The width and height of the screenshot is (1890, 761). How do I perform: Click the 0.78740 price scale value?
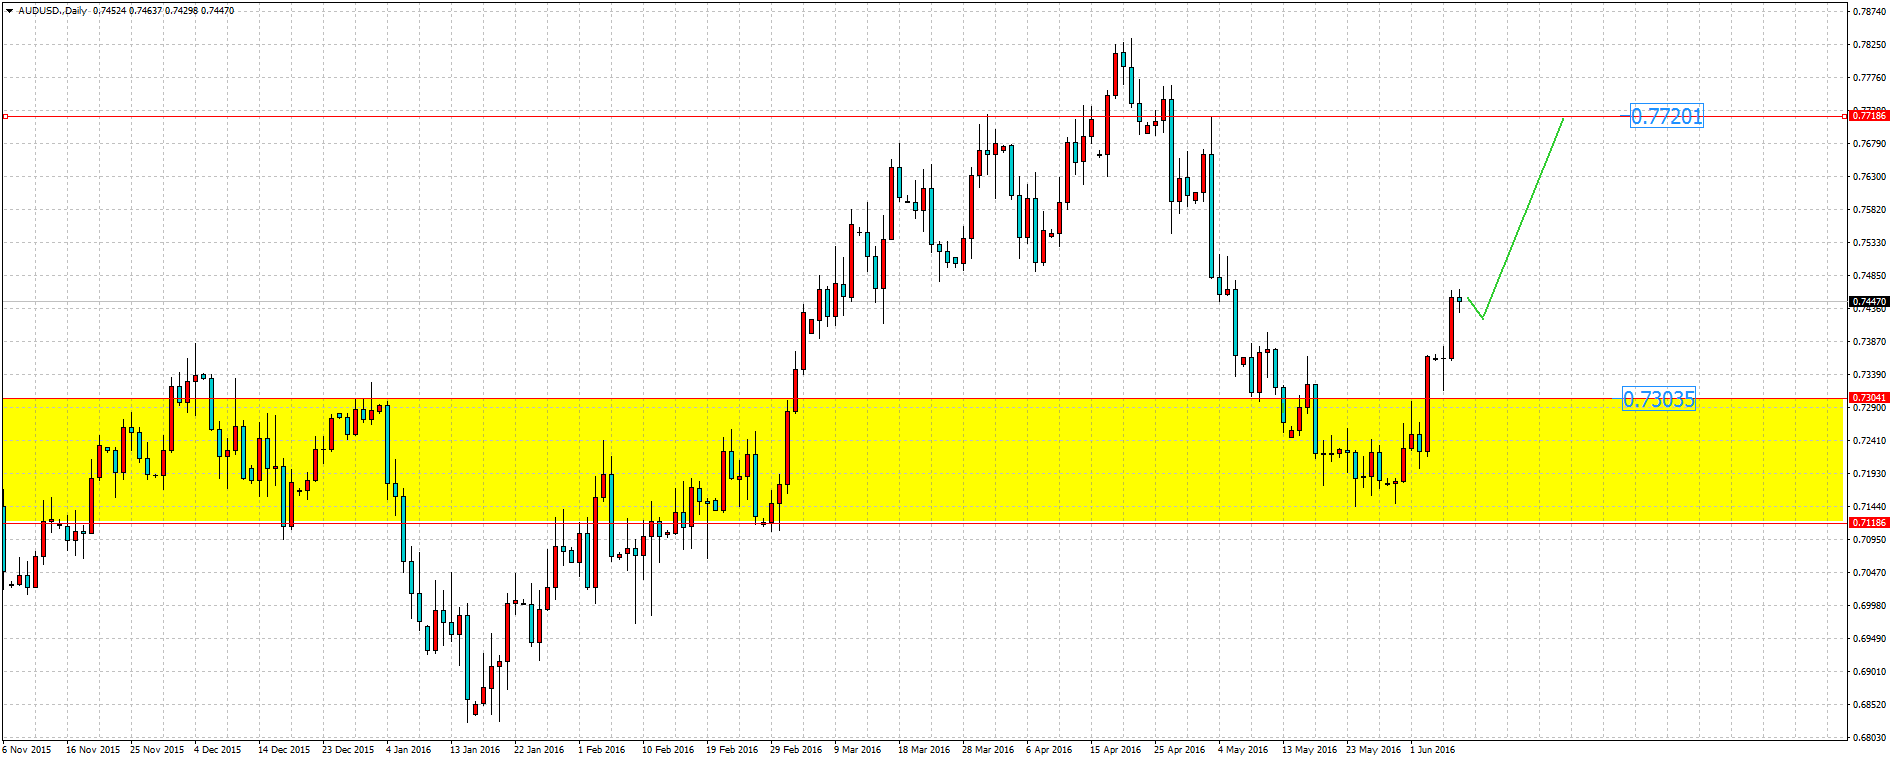(x=1869, y=12)
